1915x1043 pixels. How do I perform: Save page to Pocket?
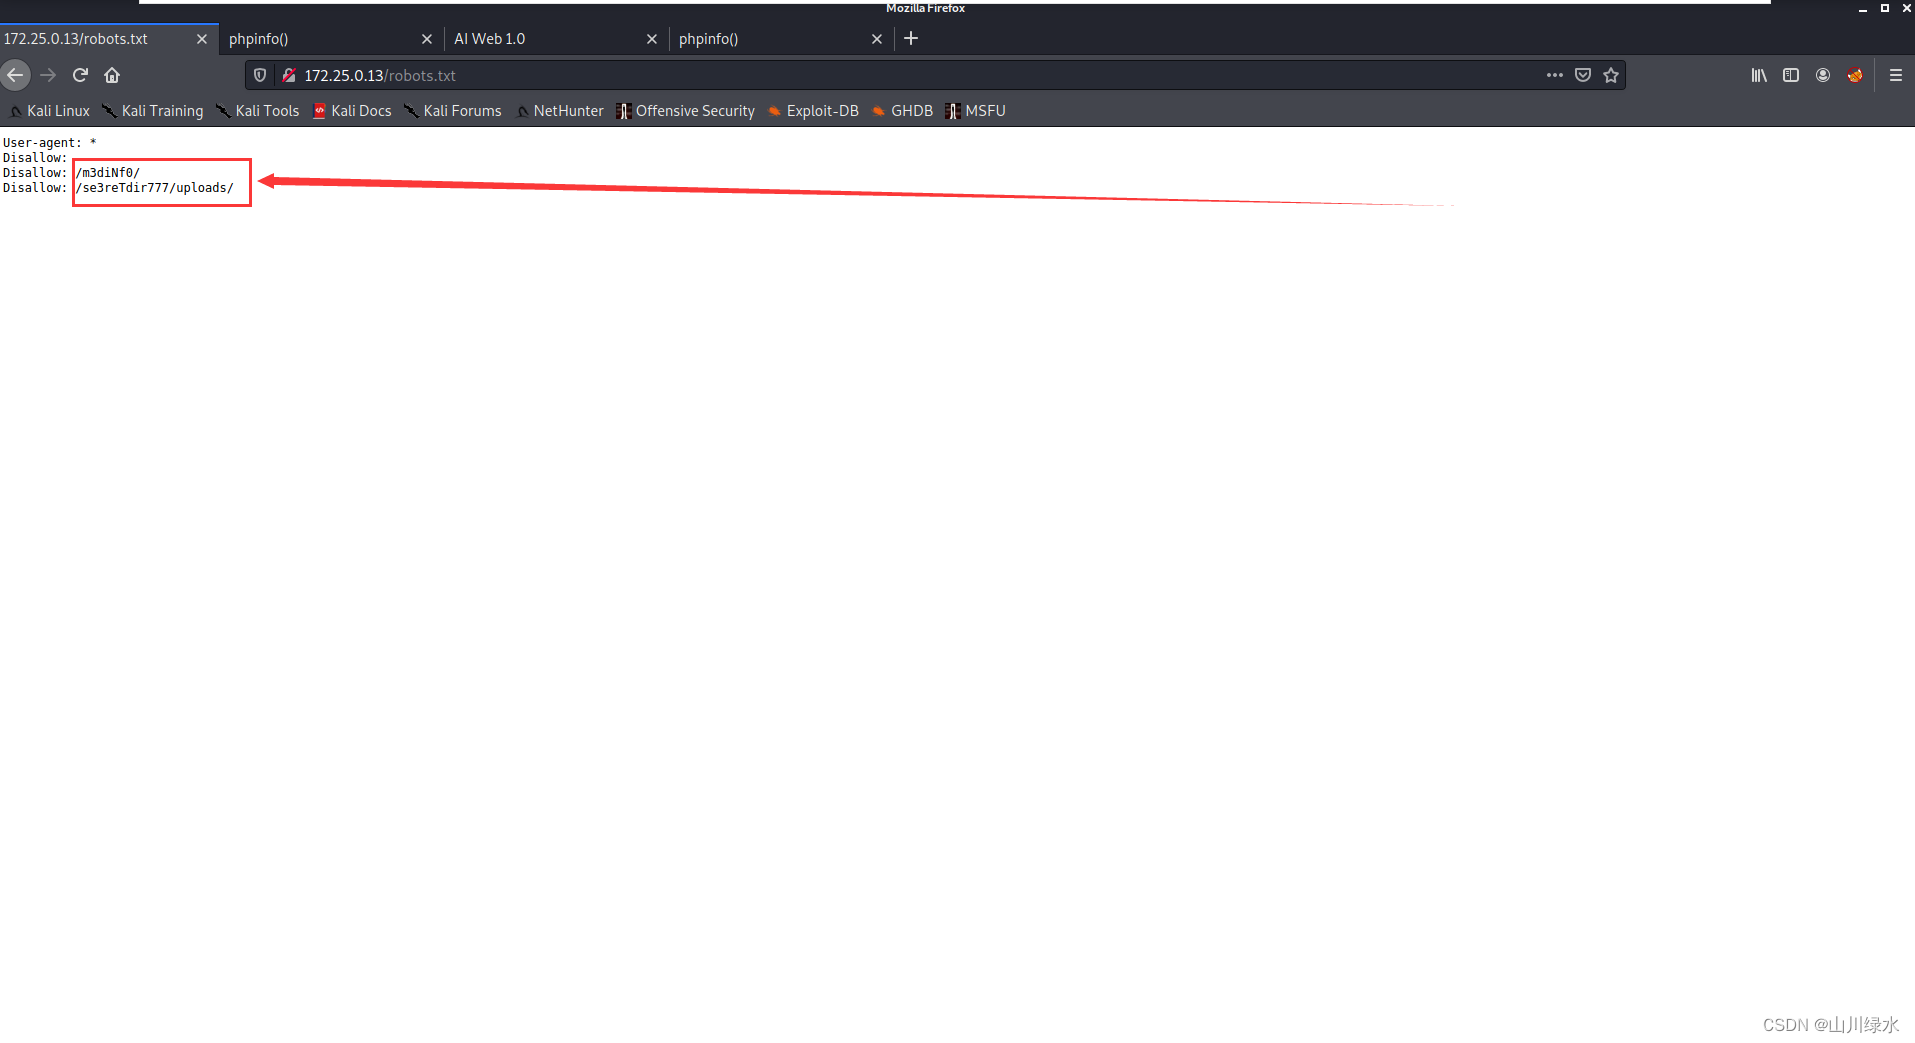click(x=1582, y=75)
